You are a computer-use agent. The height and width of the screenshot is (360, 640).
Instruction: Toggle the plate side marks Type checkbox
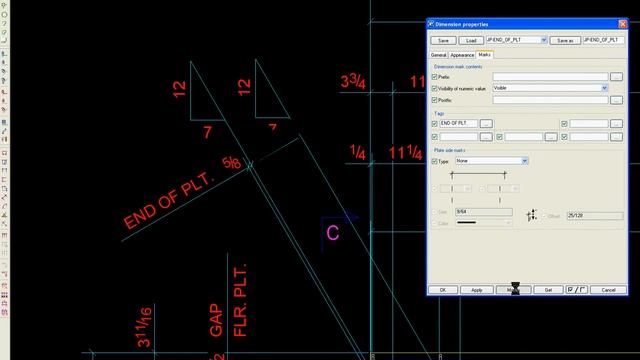[x=434, y=161]
